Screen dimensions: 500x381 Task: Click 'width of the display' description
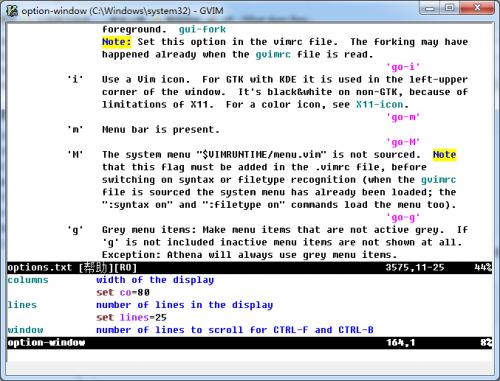155,280
